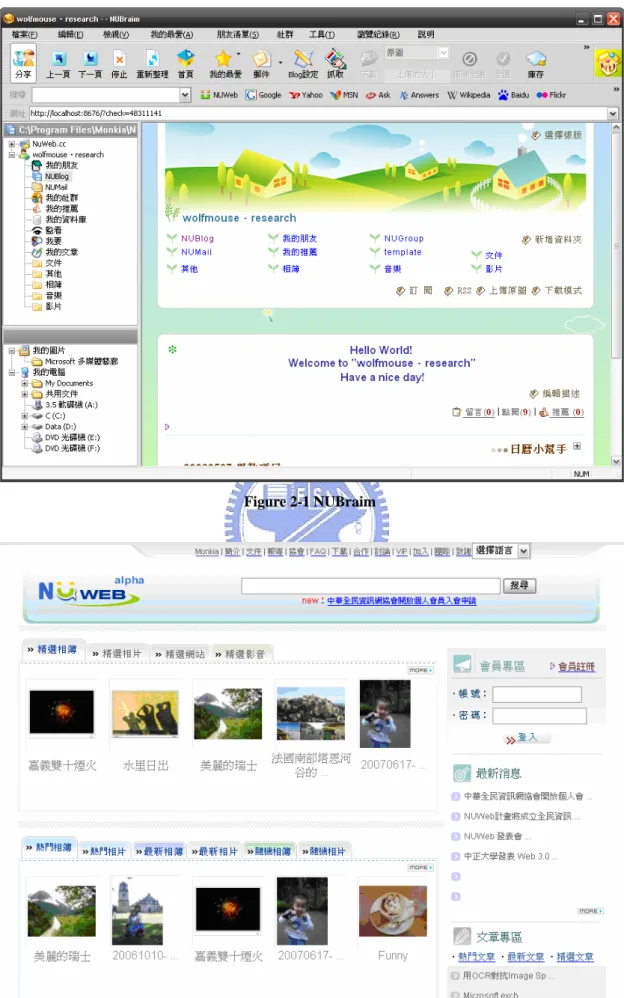Viewport: 624px width, 998px height.
Task: Click the 登入 login button
Action: point(527,738)
